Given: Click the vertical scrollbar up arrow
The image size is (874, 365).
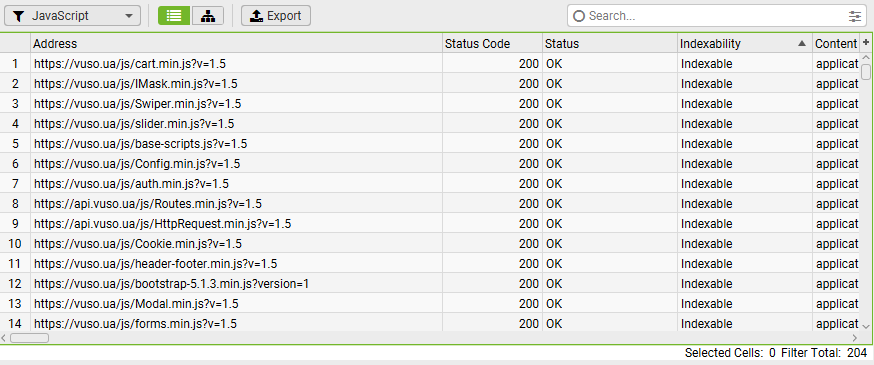Looking at the screenshot, I should (866, 57).
